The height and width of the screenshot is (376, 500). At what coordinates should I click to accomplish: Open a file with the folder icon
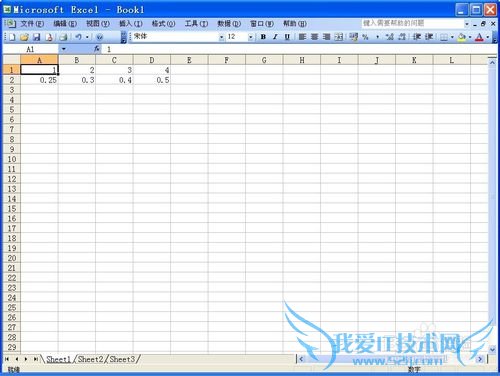click(x=24, y=37)
